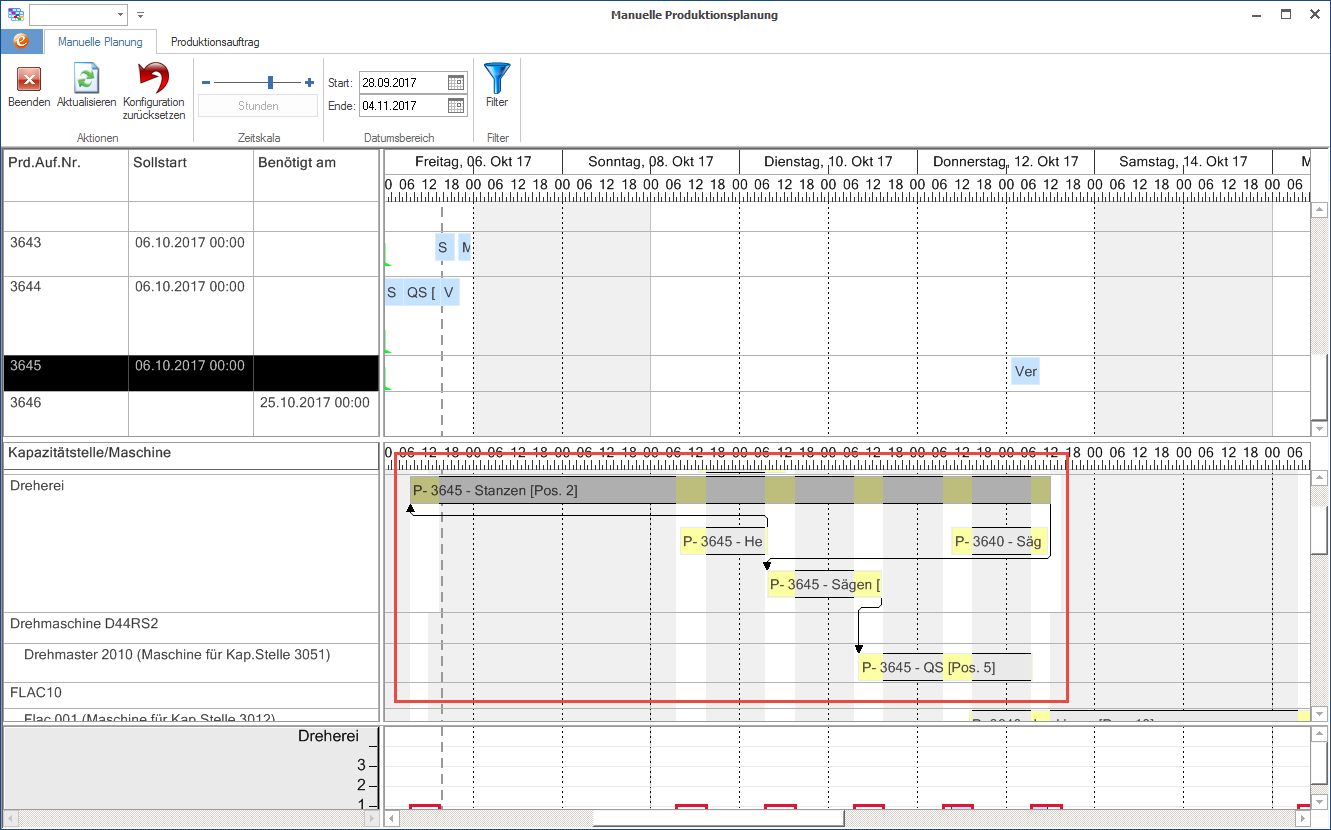Select the P-3645 - Sägen task bar

825,584
